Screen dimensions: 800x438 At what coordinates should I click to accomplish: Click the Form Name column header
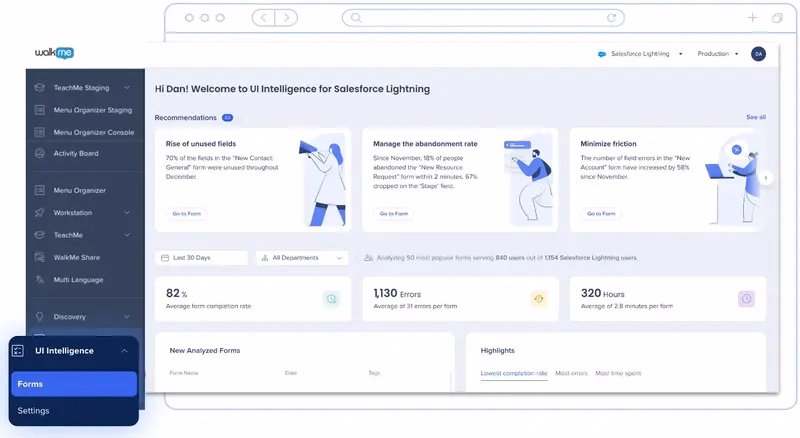(x=184, y=373)
